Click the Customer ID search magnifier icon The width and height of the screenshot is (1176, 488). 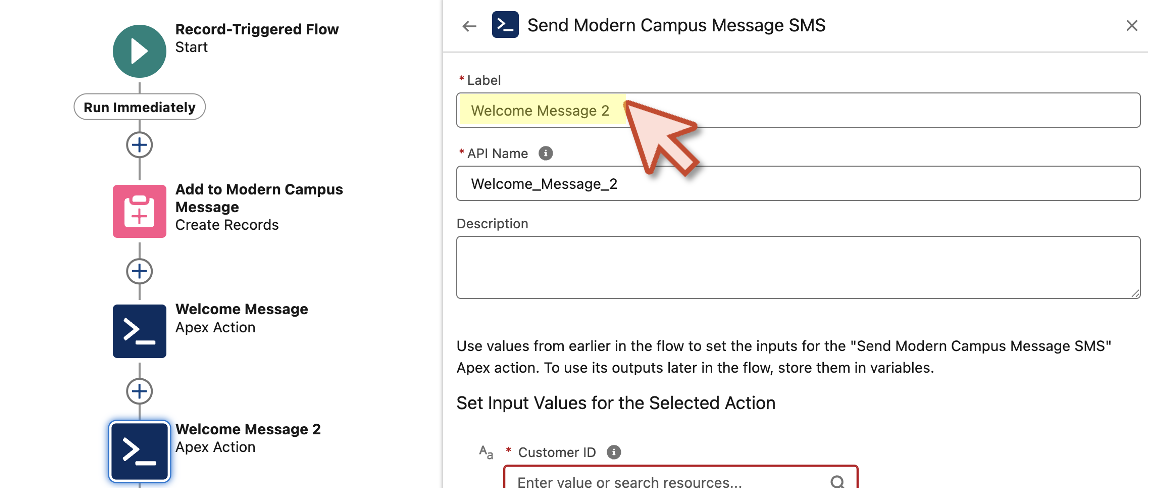click(838, 482)
